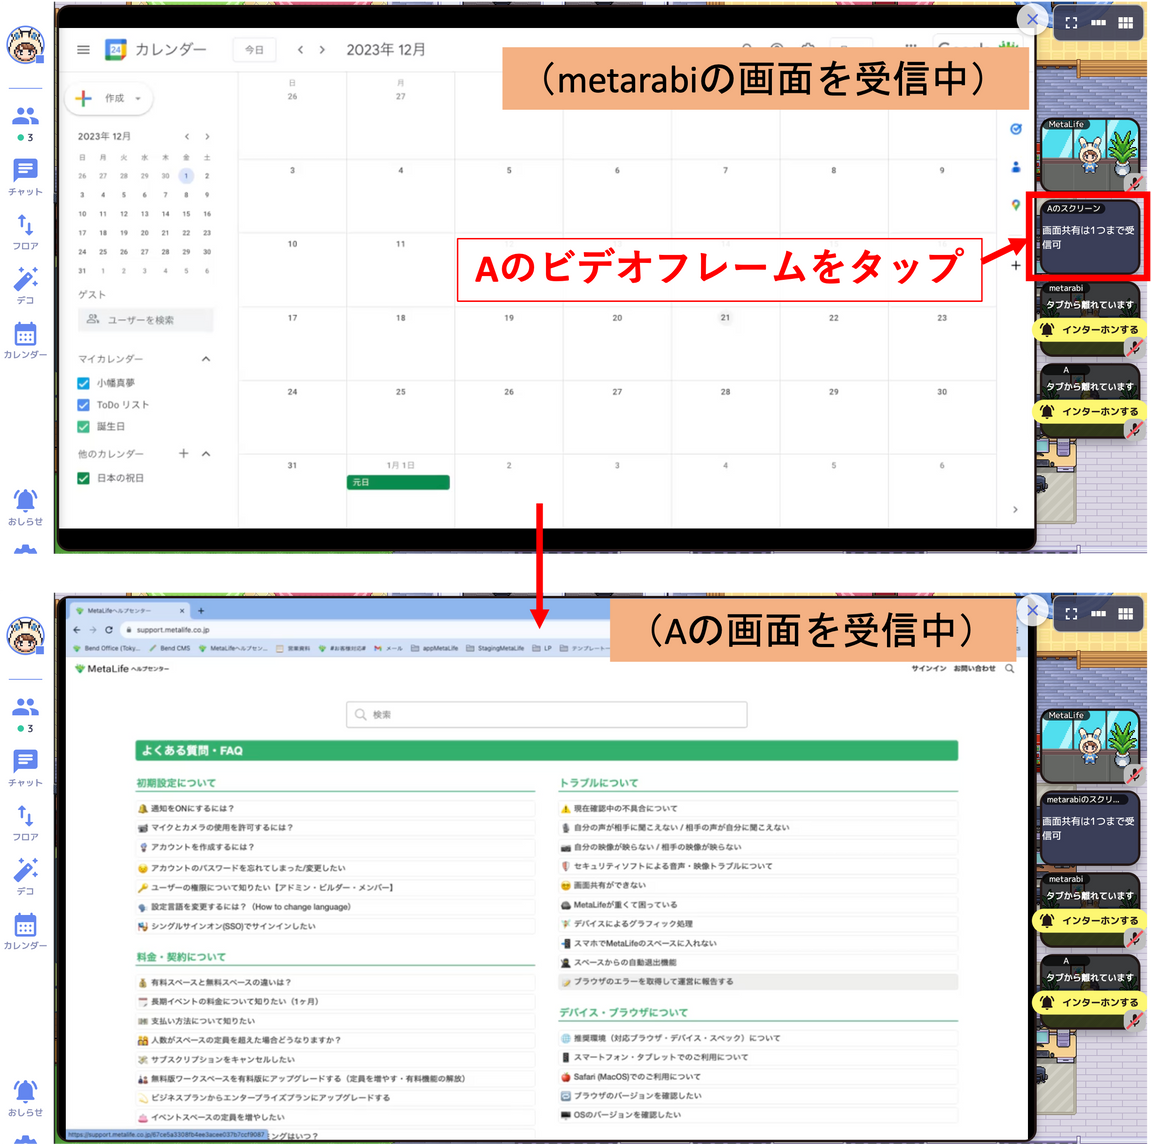Select the highlighted date 1 in the mini calendar
The width and height of the screenshot is (1152, 1145).
tap(187, 176)
